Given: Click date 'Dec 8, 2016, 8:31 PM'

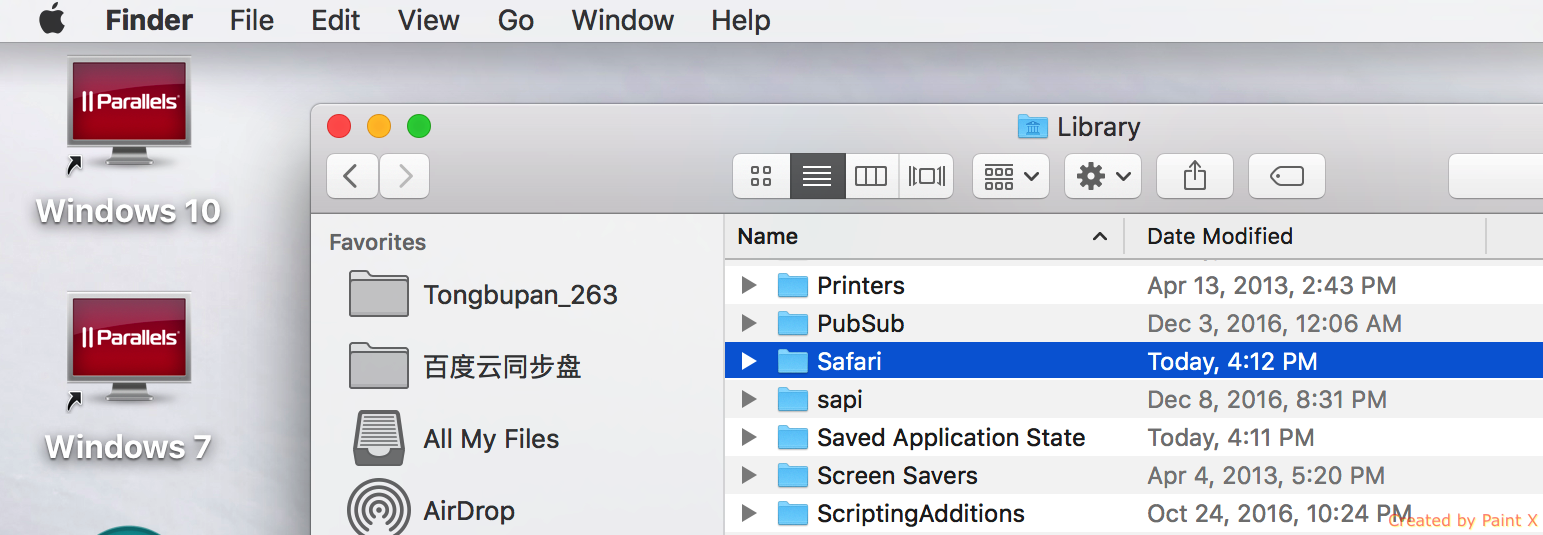Looking at the screenshot, I should pyautogui.click(x=1267, y=400).
